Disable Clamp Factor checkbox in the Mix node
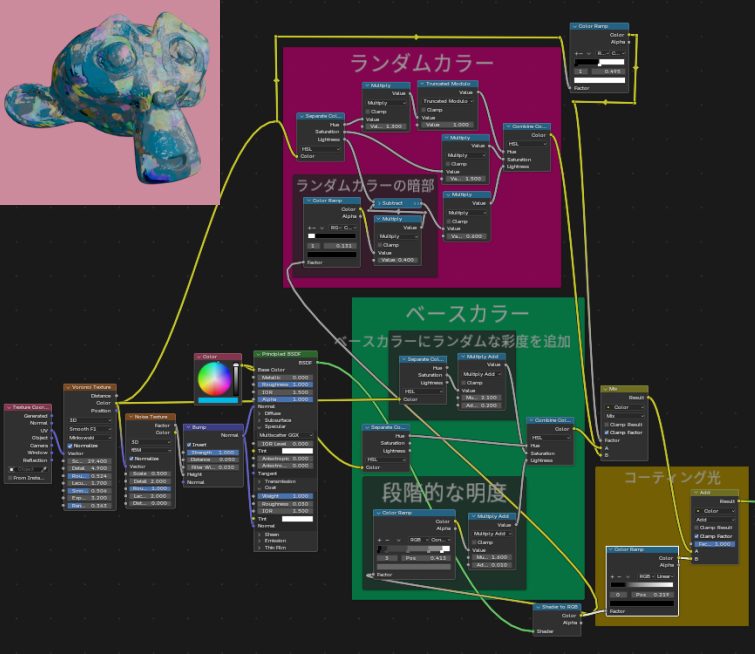755x654 pixels. pos(609,432)
